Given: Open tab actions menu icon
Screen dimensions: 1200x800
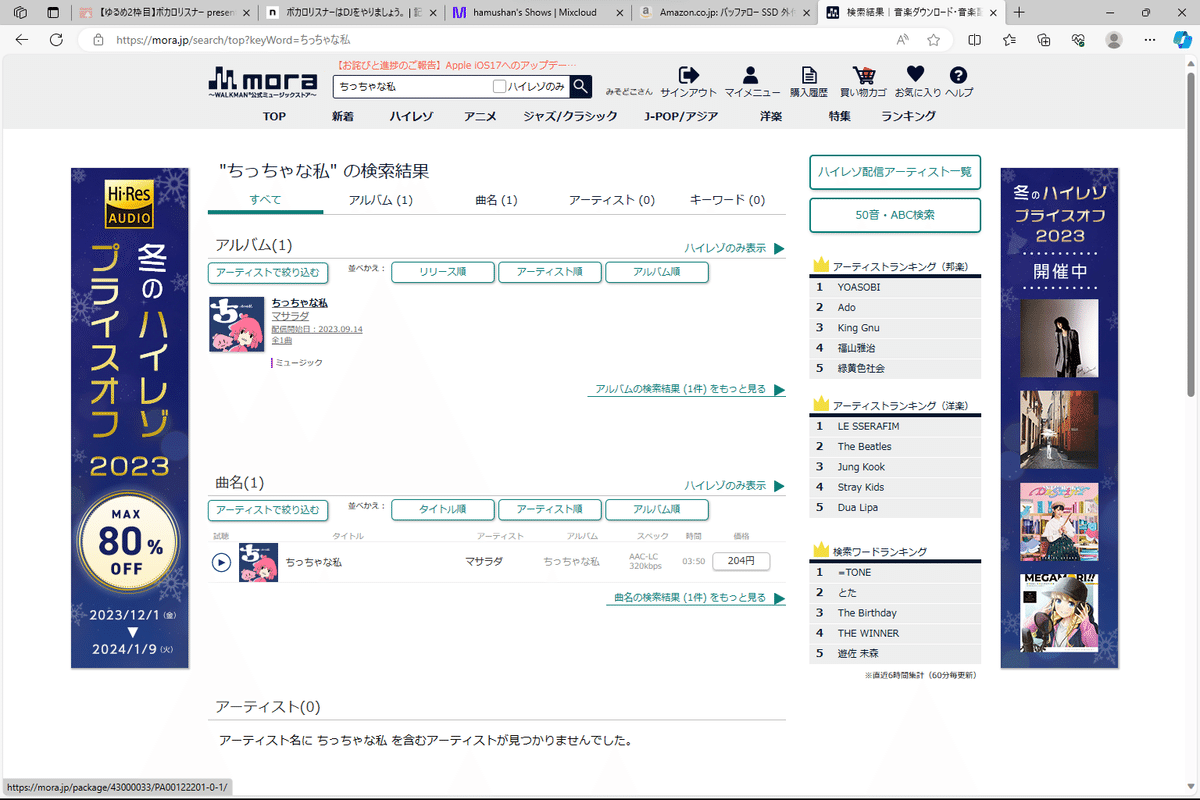Looking at the screenshot, I should coord(52,13).
